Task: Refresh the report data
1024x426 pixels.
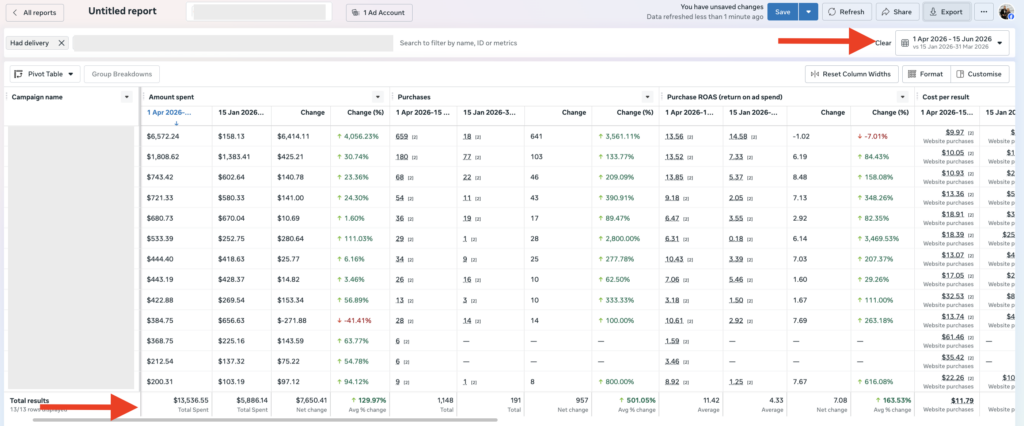Action: click(846, 12)
